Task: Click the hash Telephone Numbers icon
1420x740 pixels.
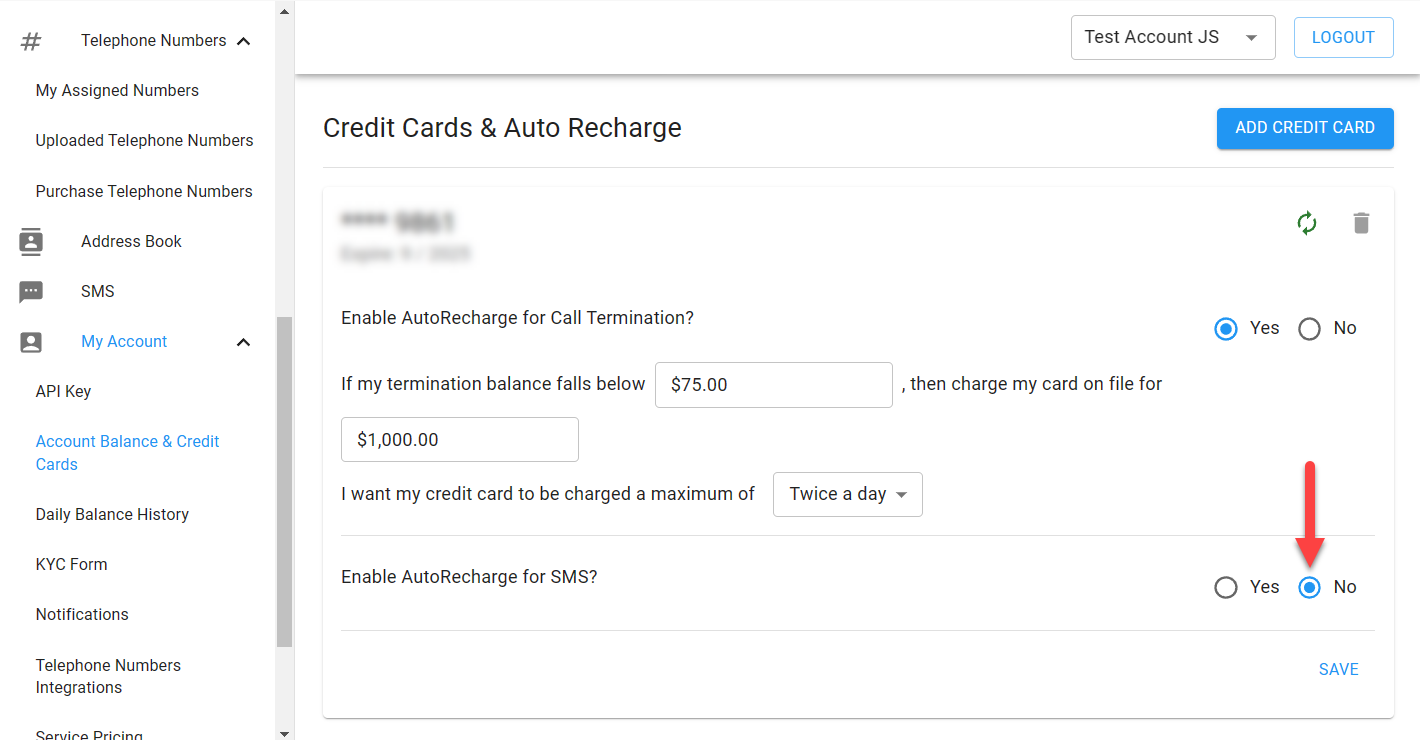Action: pos(31,41)
